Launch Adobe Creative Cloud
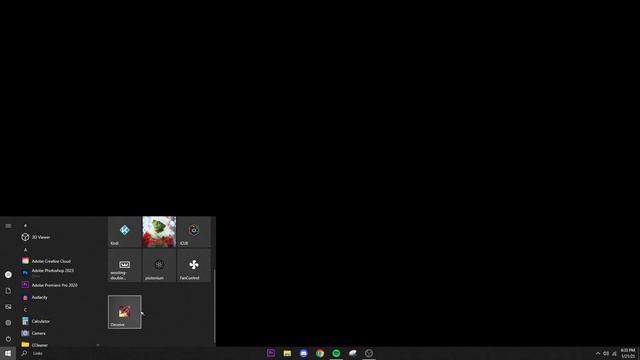 [59, 261]
